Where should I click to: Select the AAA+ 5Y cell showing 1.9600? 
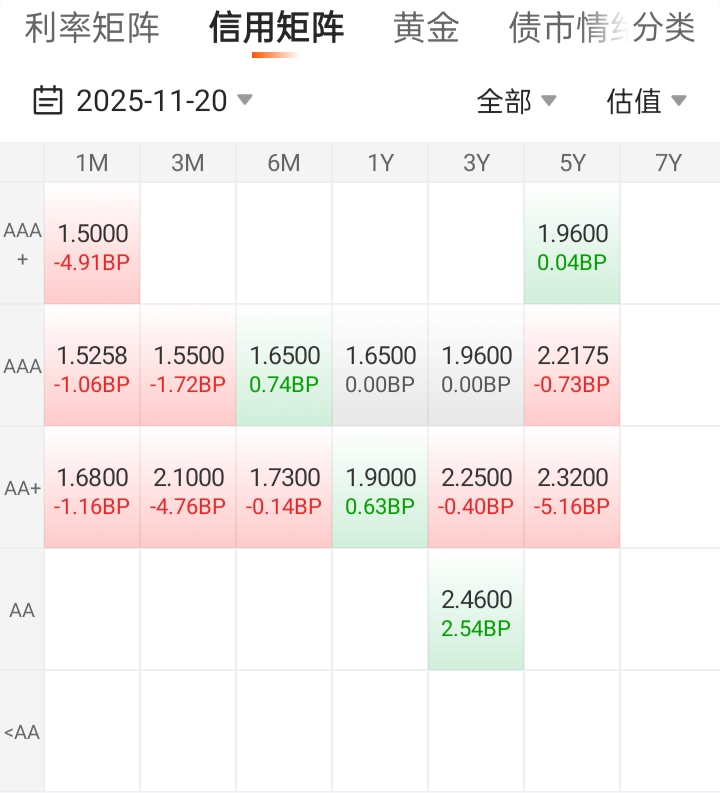tap(572, 246)
